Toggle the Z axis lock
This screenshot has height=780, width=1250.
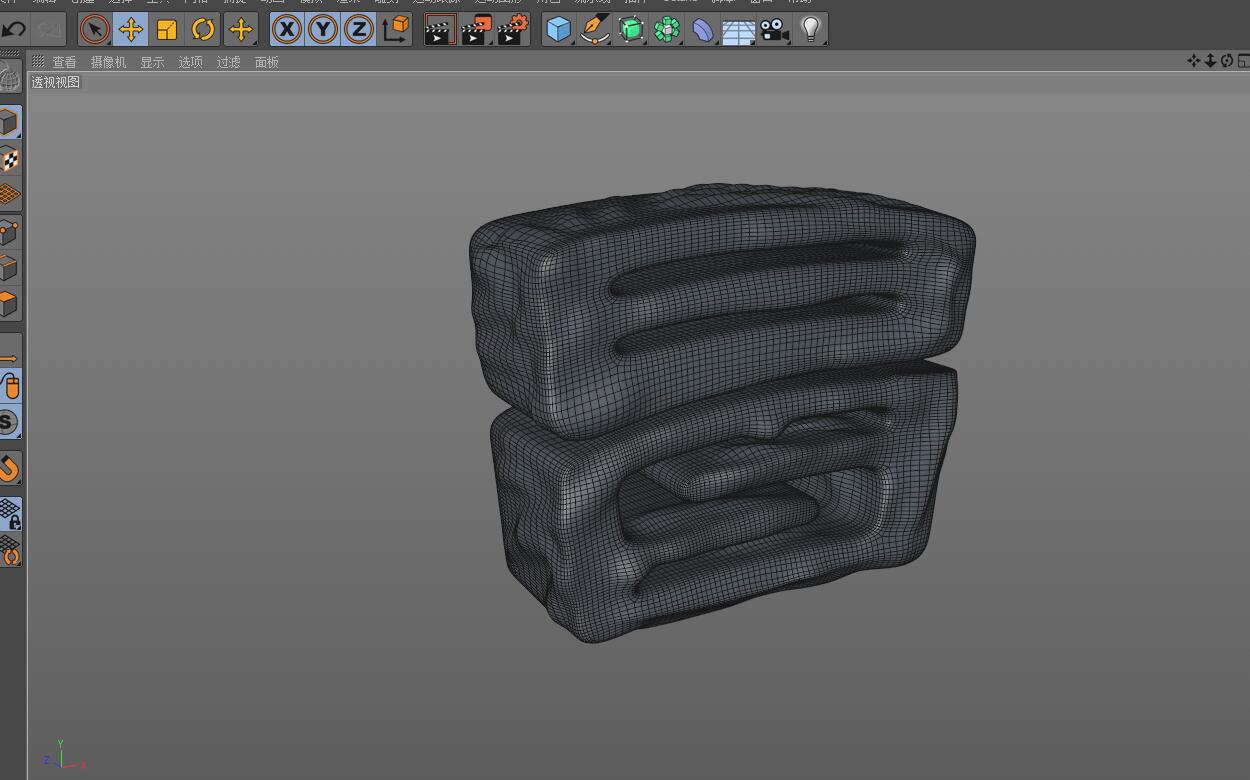pos(359,29)
